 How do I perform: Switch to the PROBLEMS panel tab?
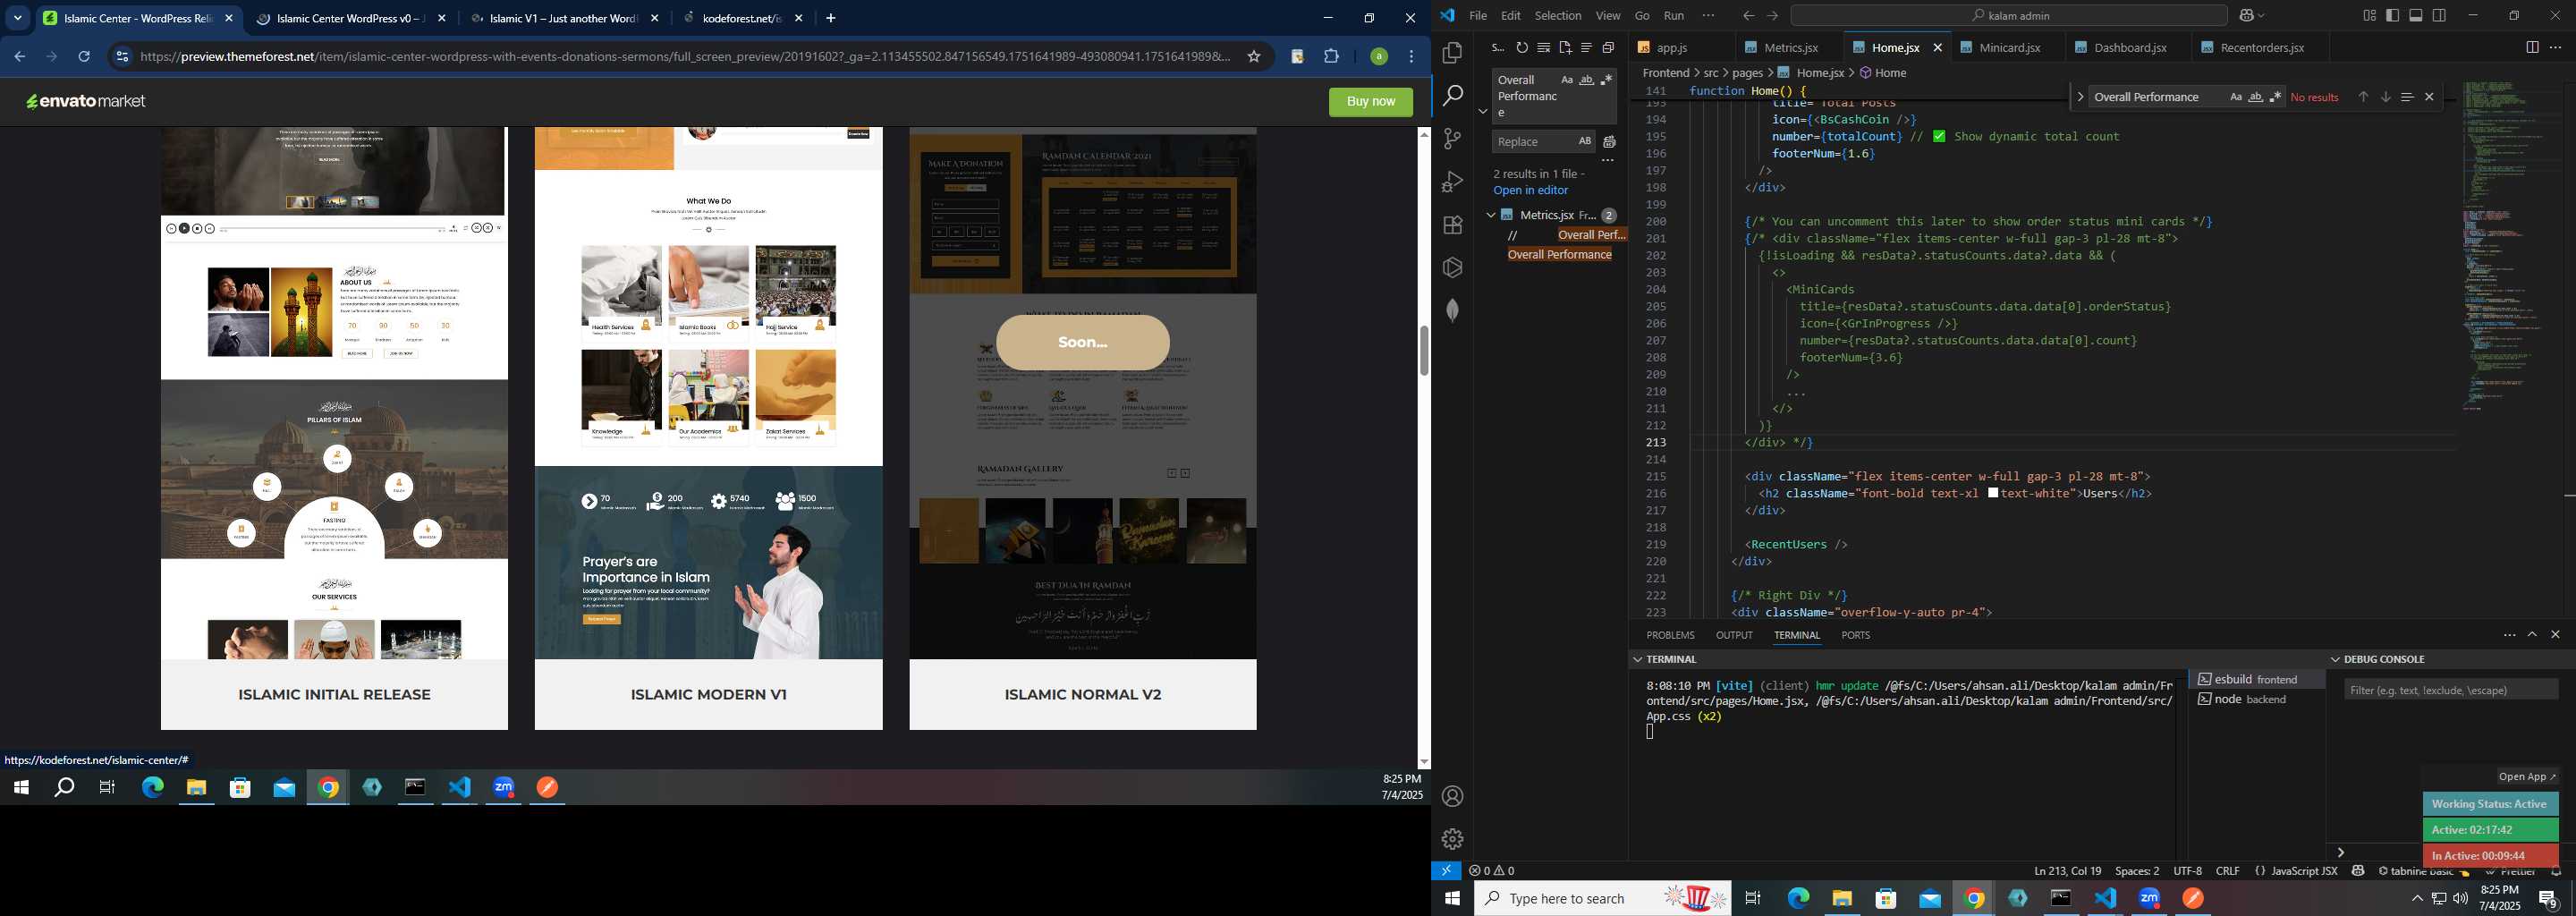pos(1670,635)
